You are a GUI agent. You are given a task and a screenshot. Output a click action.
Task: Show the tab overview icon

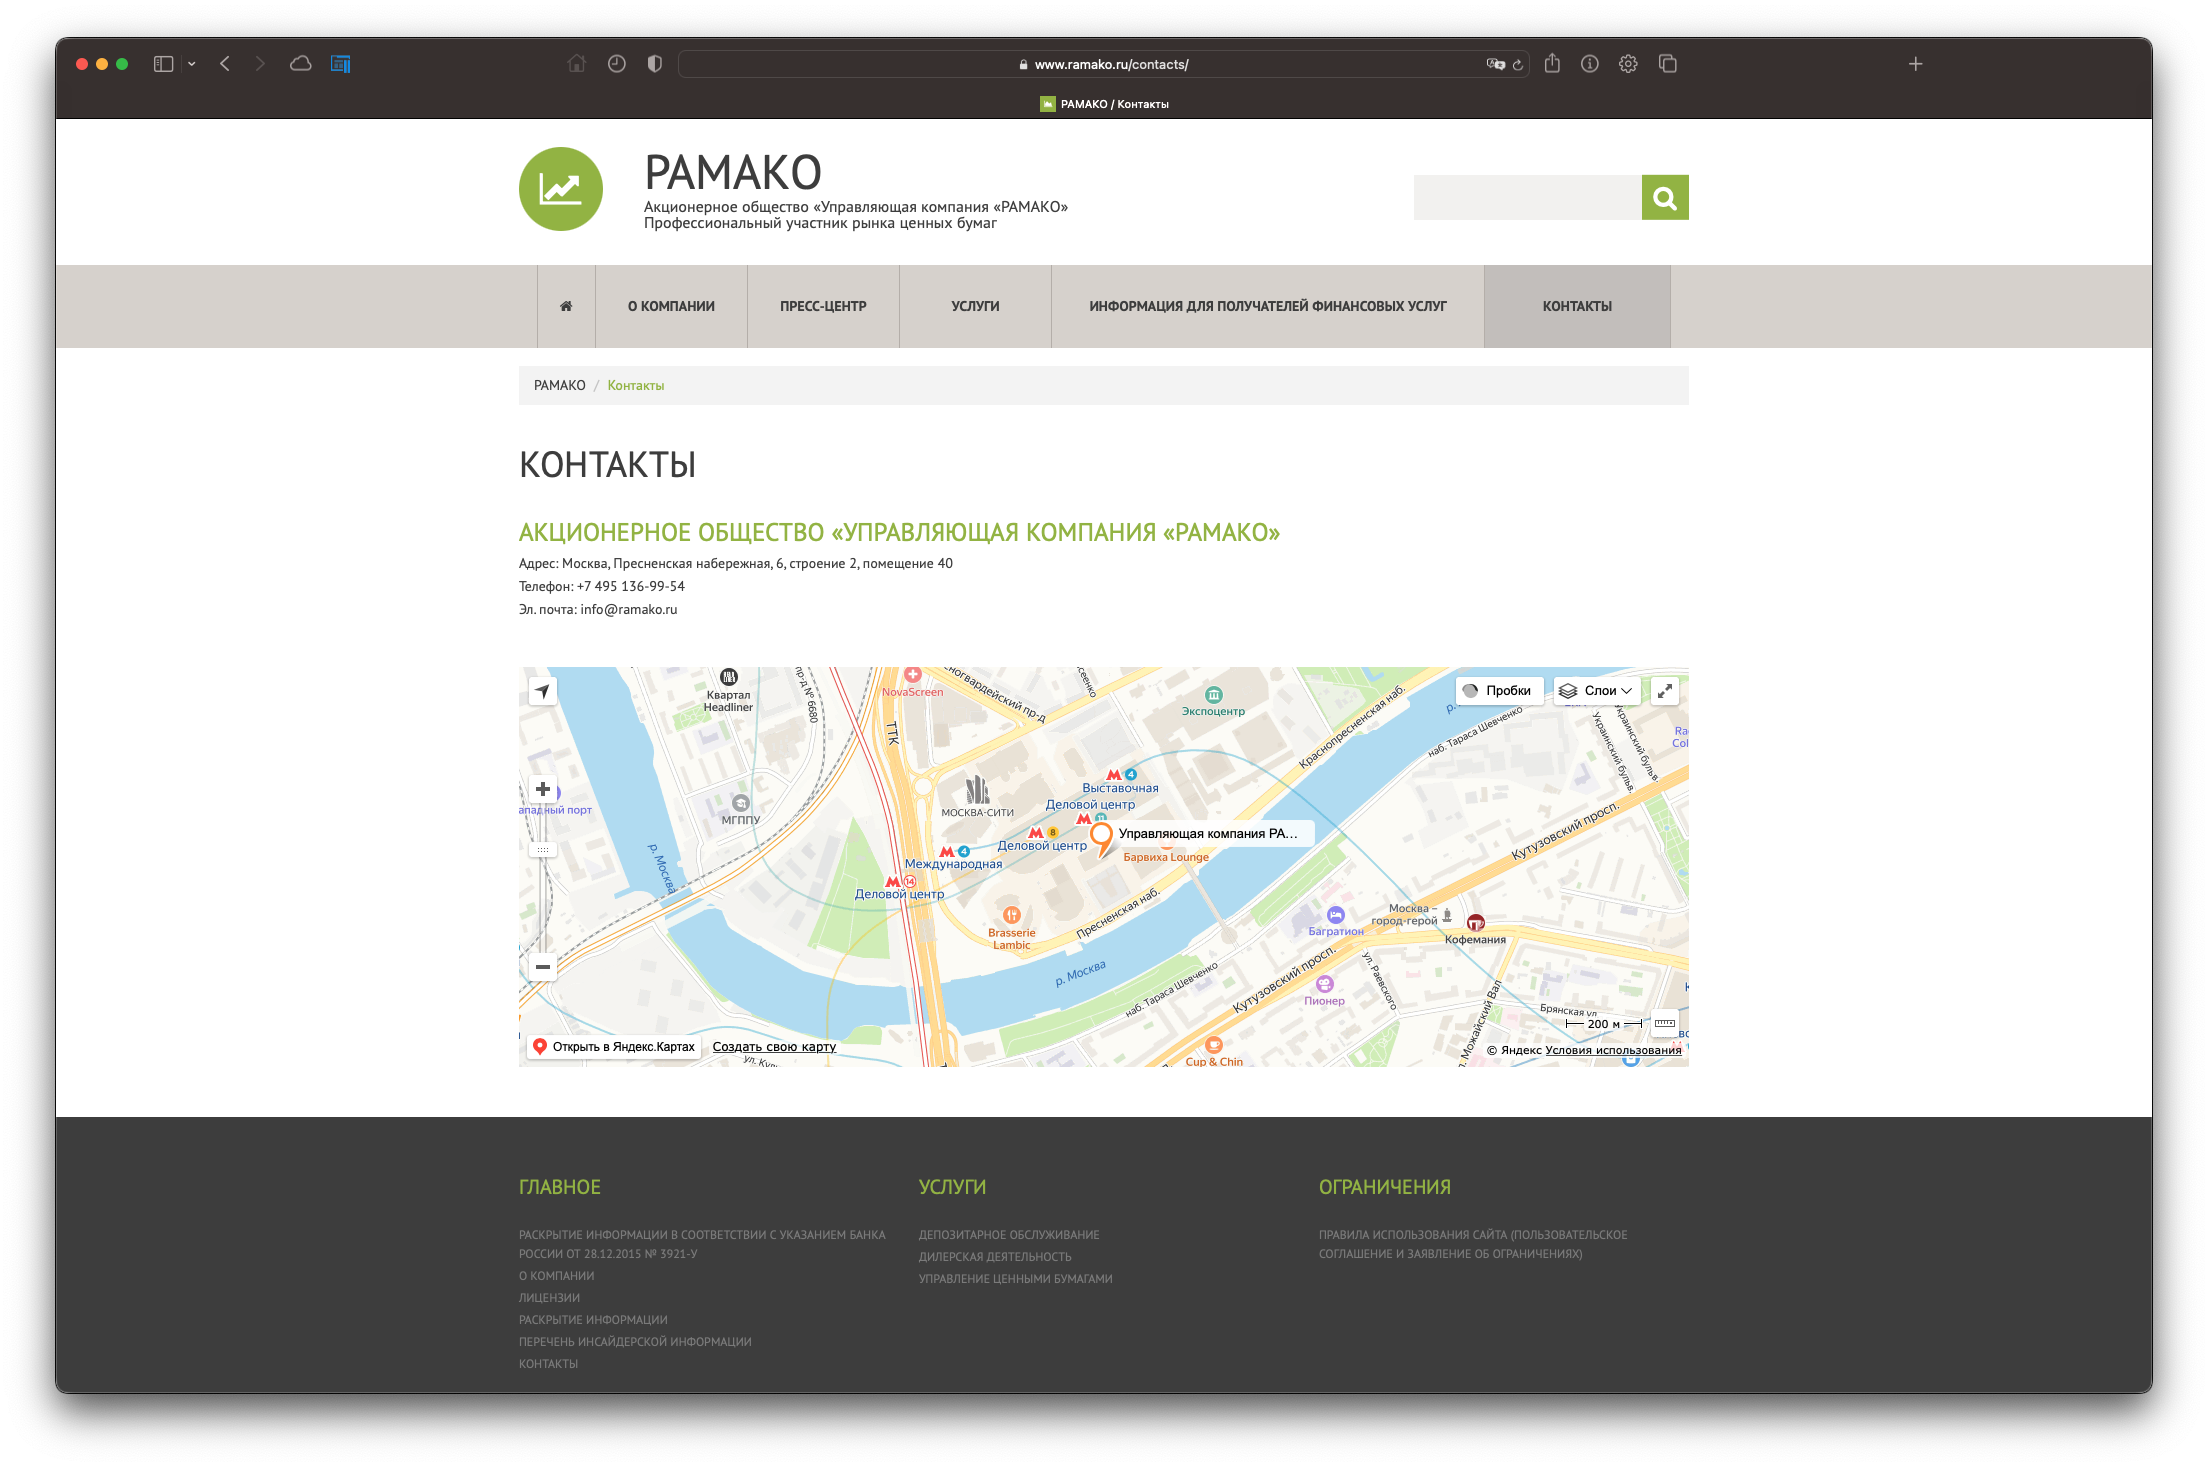pos(1668,64)
